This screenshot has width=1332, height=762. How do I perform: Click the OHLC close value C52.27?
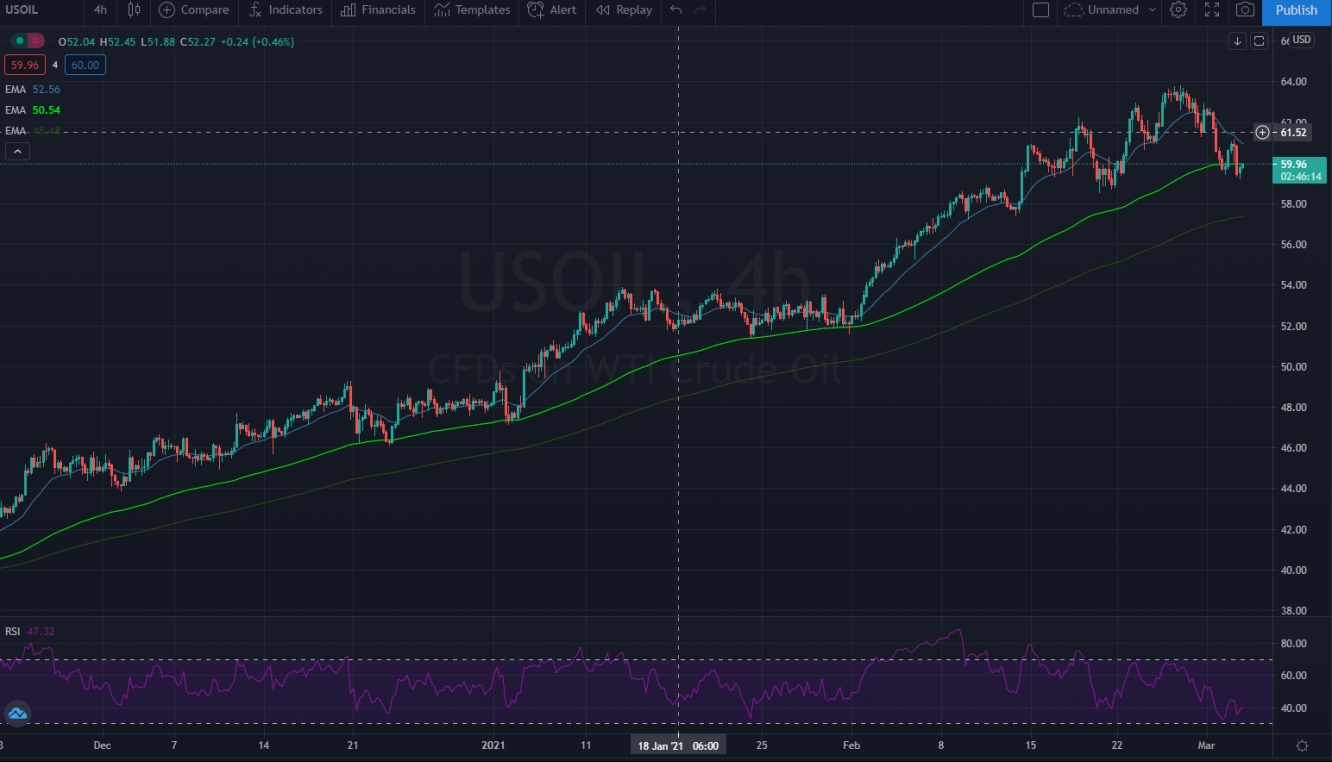[200, 42]
